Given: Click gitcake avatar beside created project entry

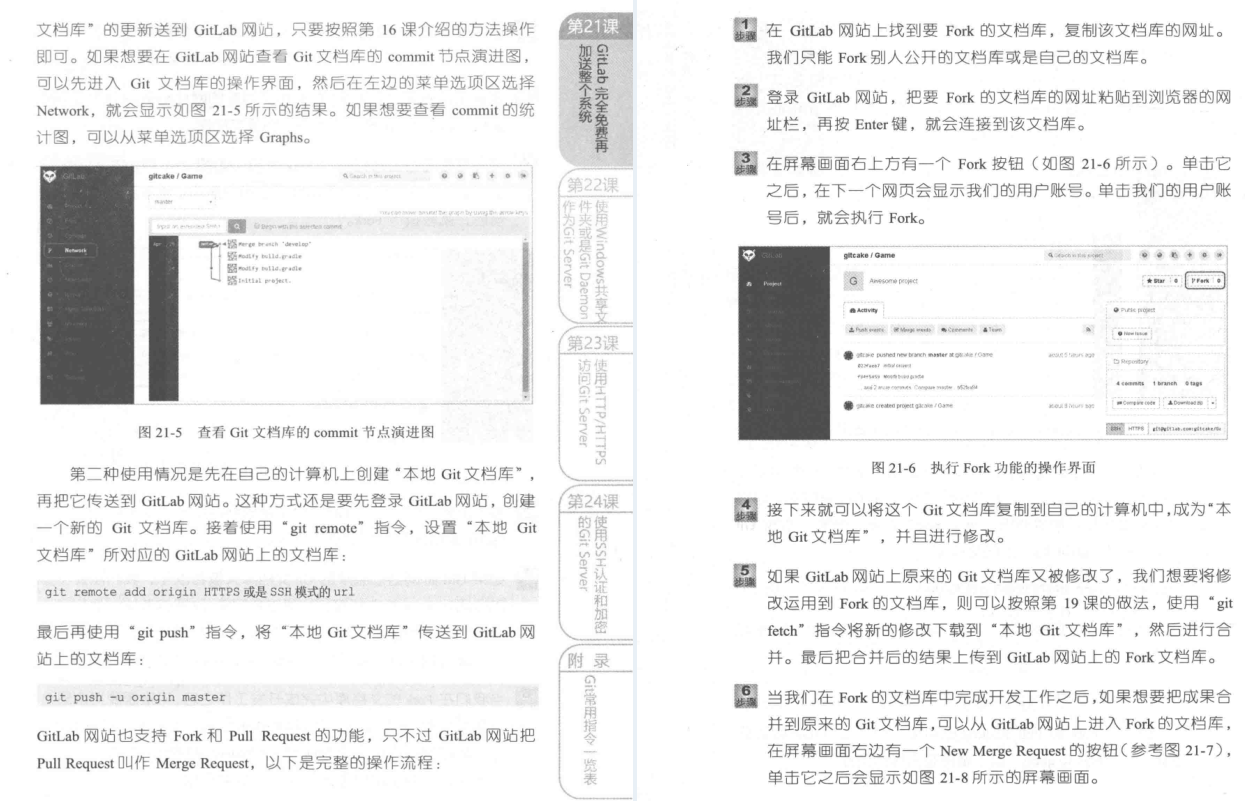Looking at the screenshot, I should [x=848, y=406].
